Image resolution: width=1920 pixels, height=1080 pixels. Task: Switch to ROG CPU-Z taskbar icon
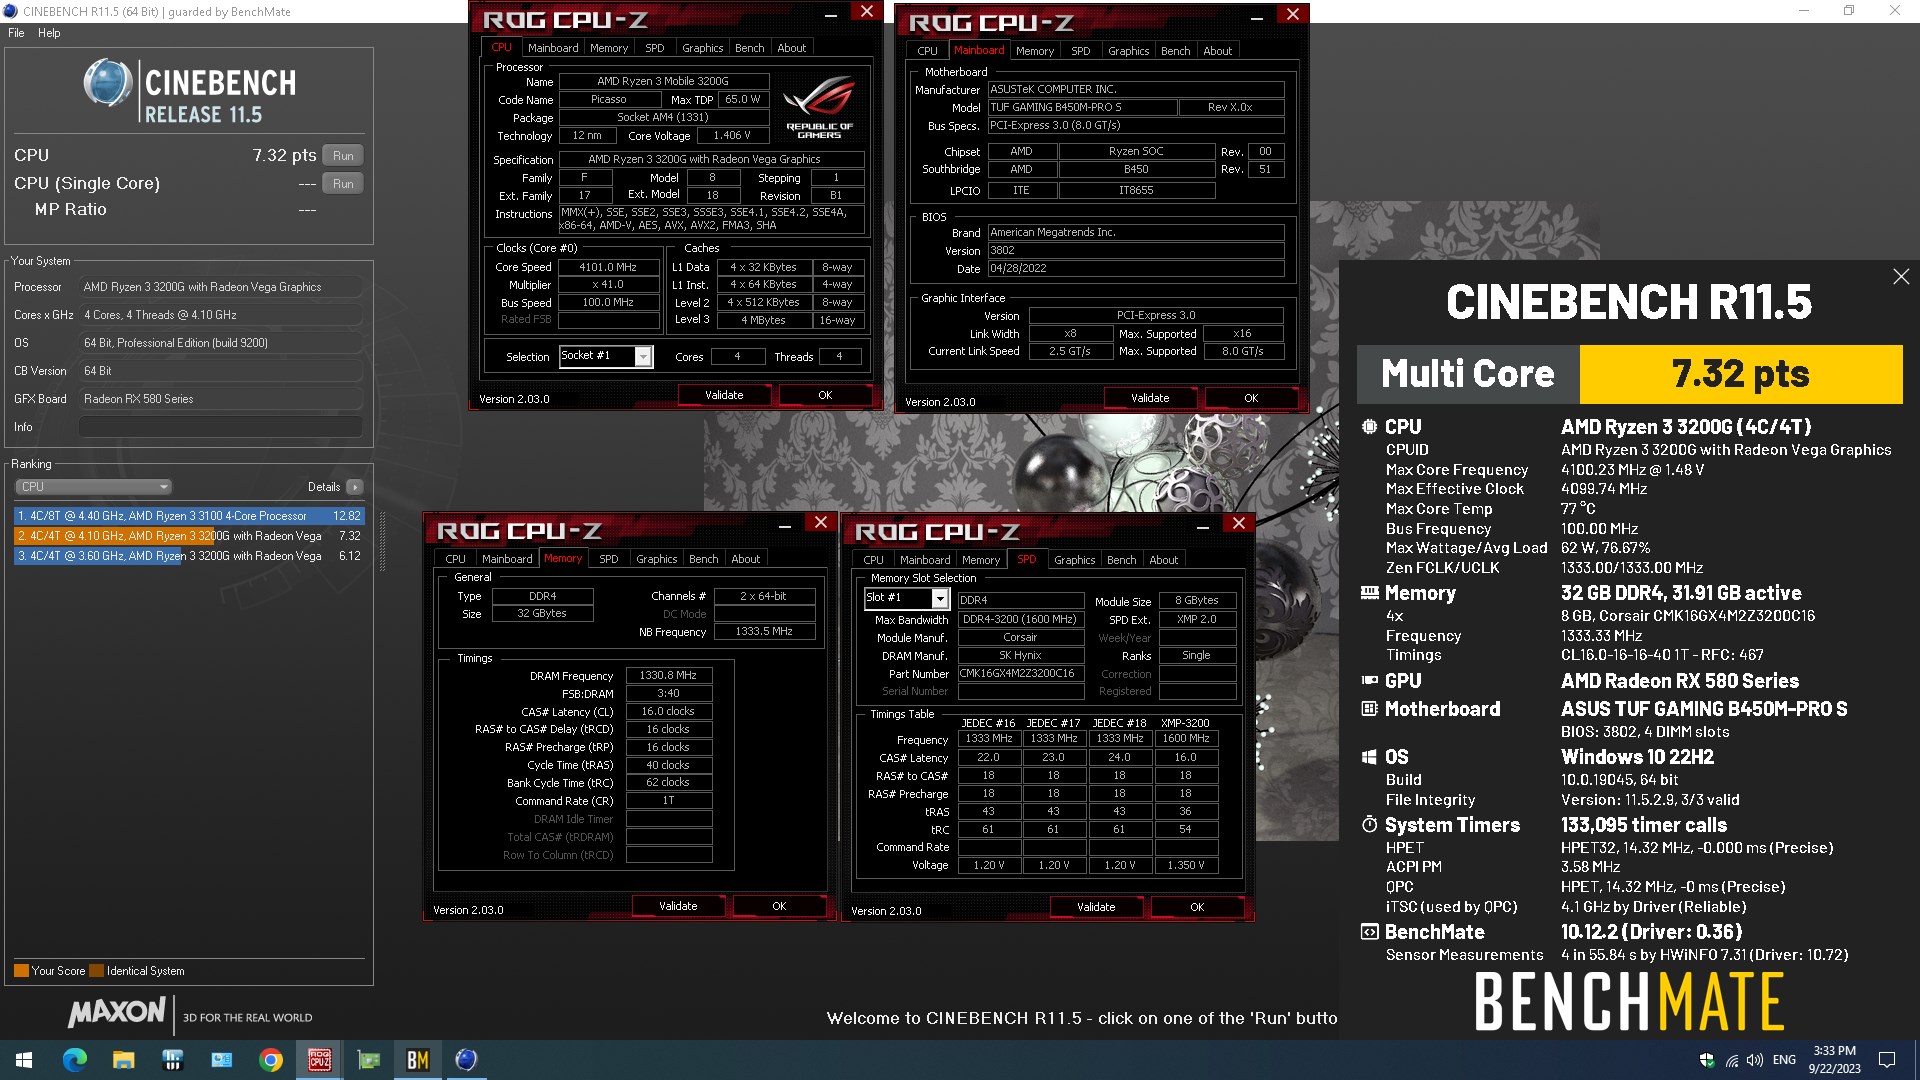click(319, 1060)
